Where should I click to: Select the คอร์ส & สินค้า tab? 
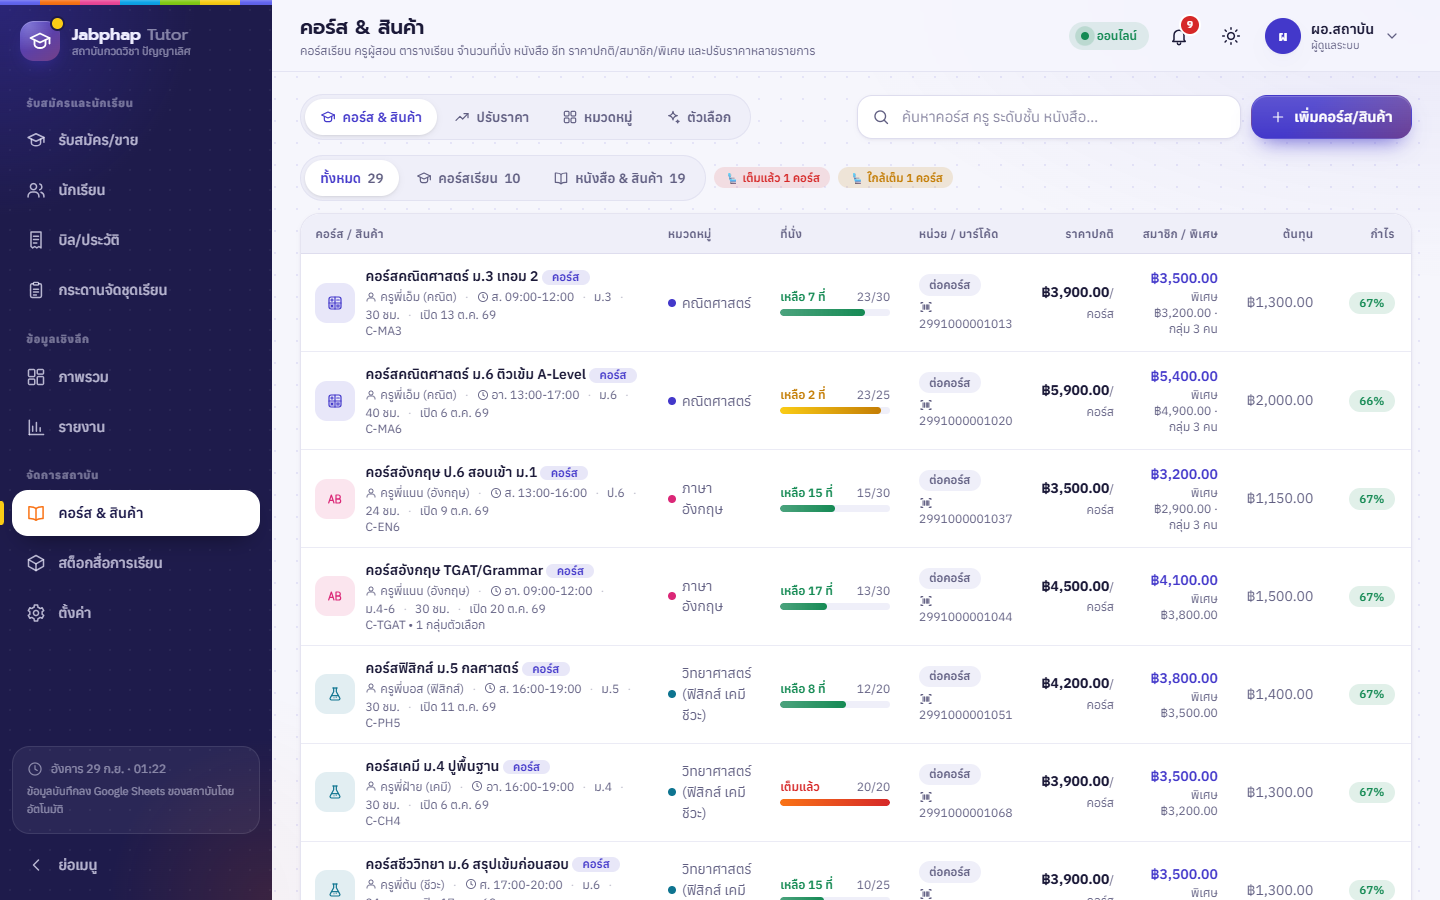(x=371, y=117)
